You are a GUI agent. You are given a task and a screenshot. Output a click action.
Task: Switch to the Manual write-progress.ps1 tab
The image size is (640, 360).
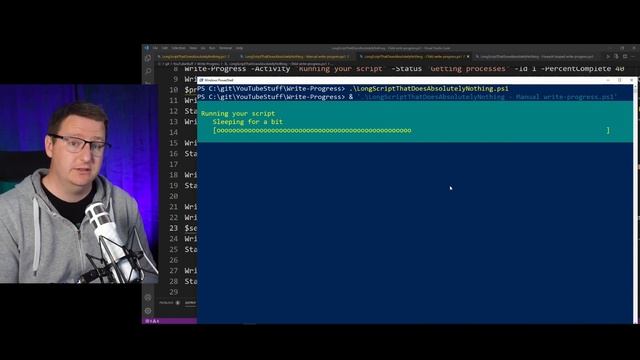[296, 57]
